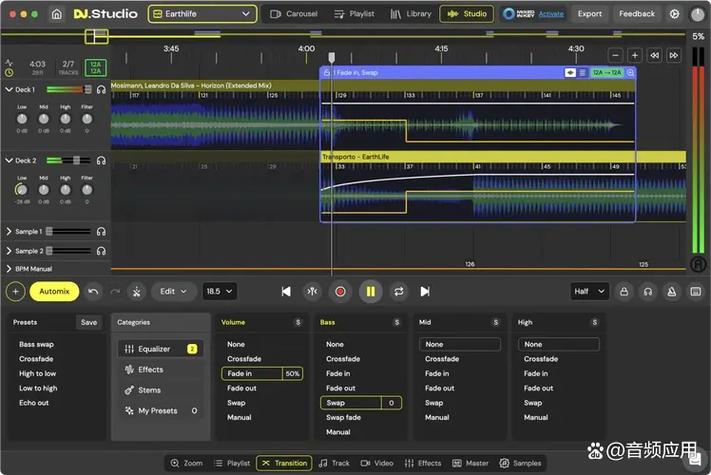This screenshot has height=475, width=711.
Task: Pause playback
Action: pos(370,291)
